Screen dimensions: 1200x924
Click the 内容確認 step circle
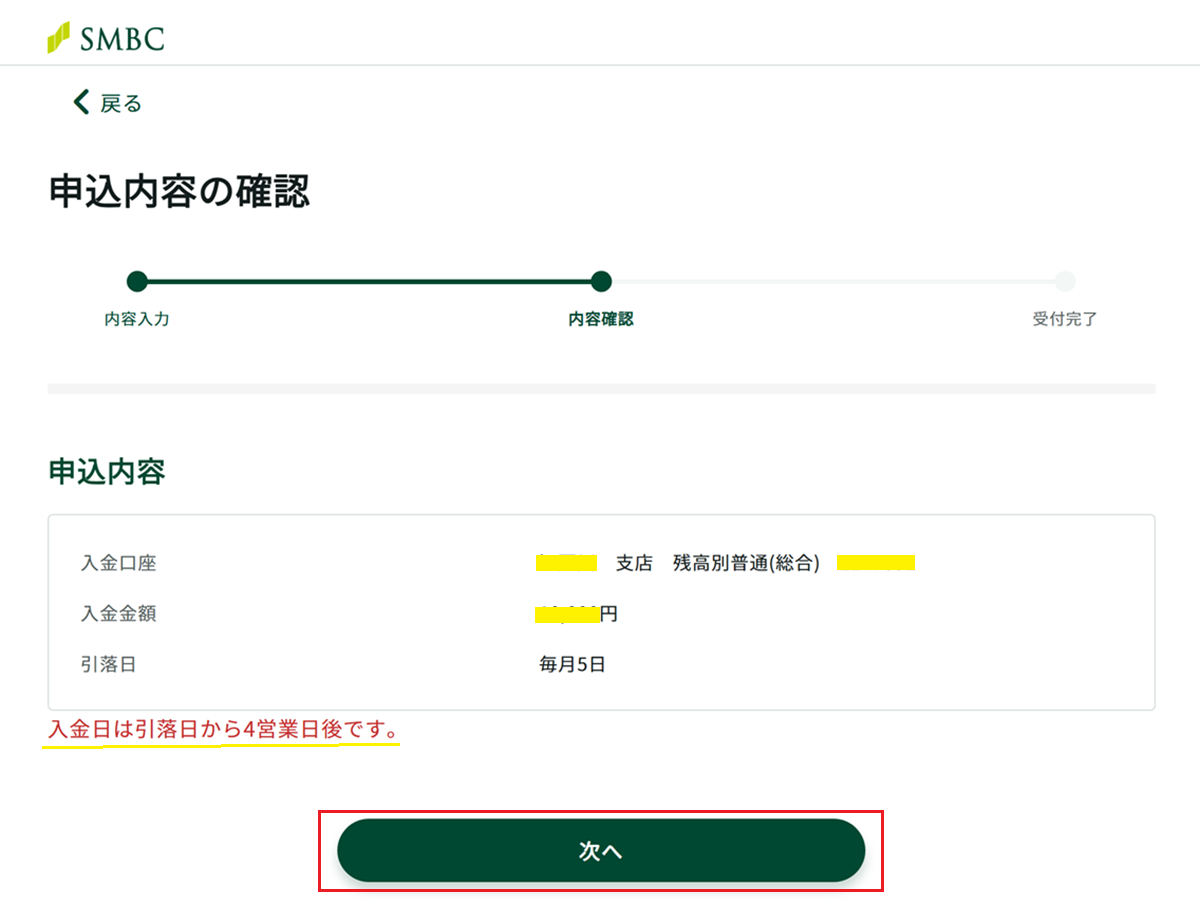(601, 281)
